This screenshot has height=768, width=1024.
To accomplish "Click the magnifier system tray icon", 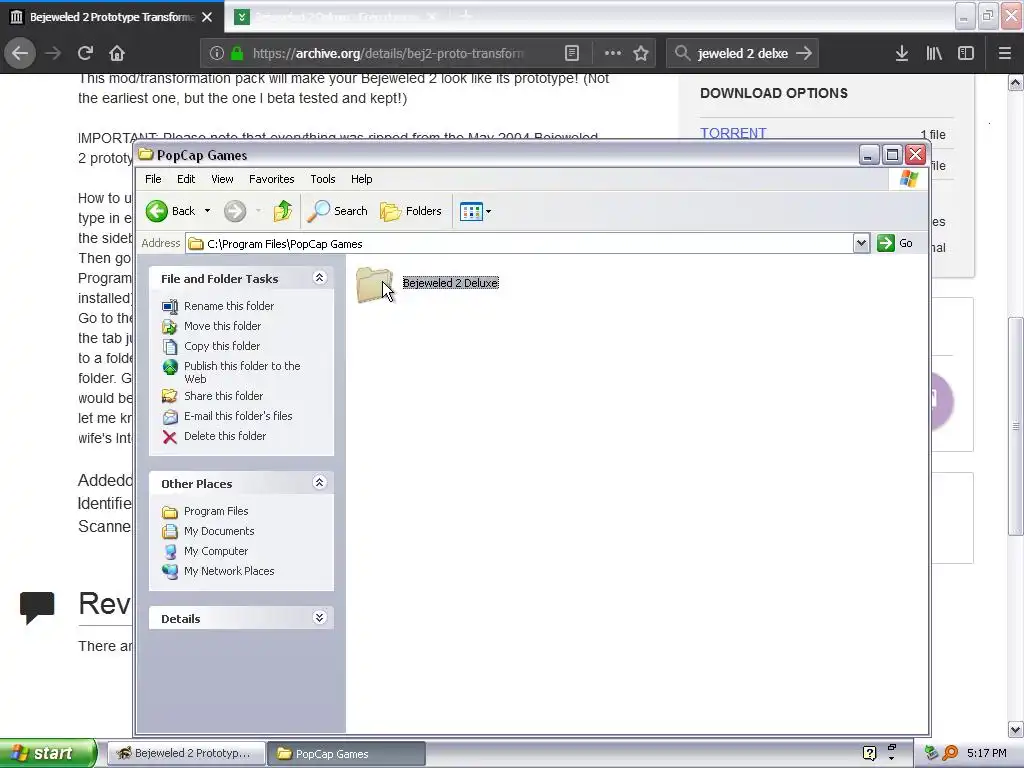I will click(950, 754).
